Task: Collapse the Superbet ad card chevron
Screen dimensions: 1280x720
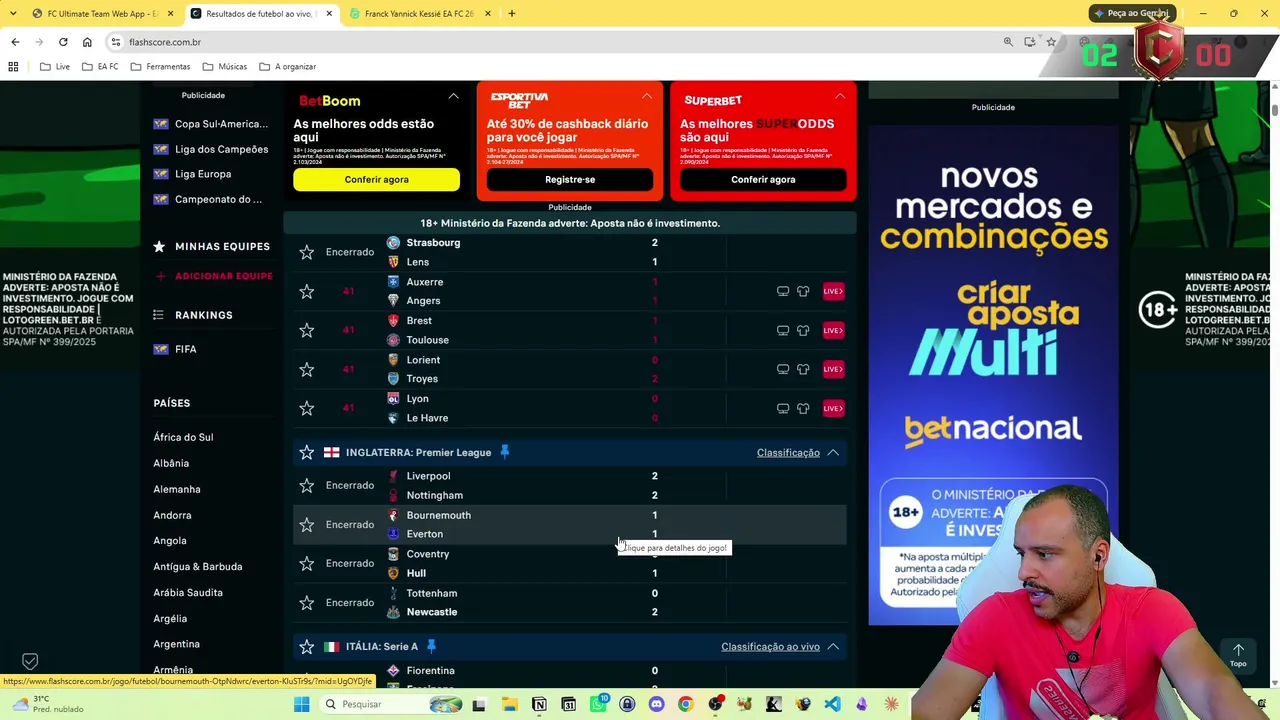Action: click(840, 96)
